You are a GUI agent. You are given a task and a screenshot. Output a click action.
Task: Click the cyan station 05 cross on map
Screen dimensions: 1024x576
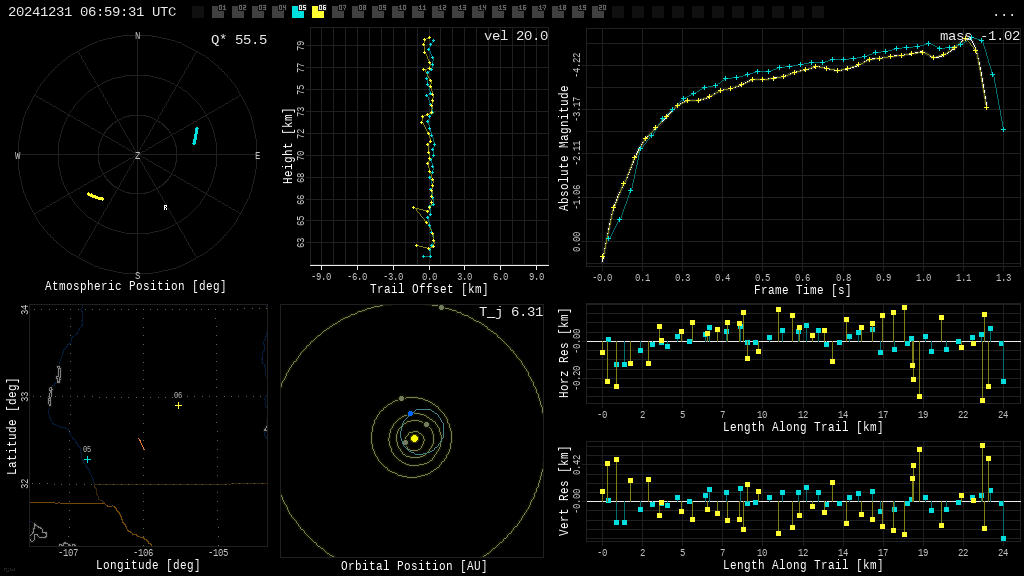point(87,459)
